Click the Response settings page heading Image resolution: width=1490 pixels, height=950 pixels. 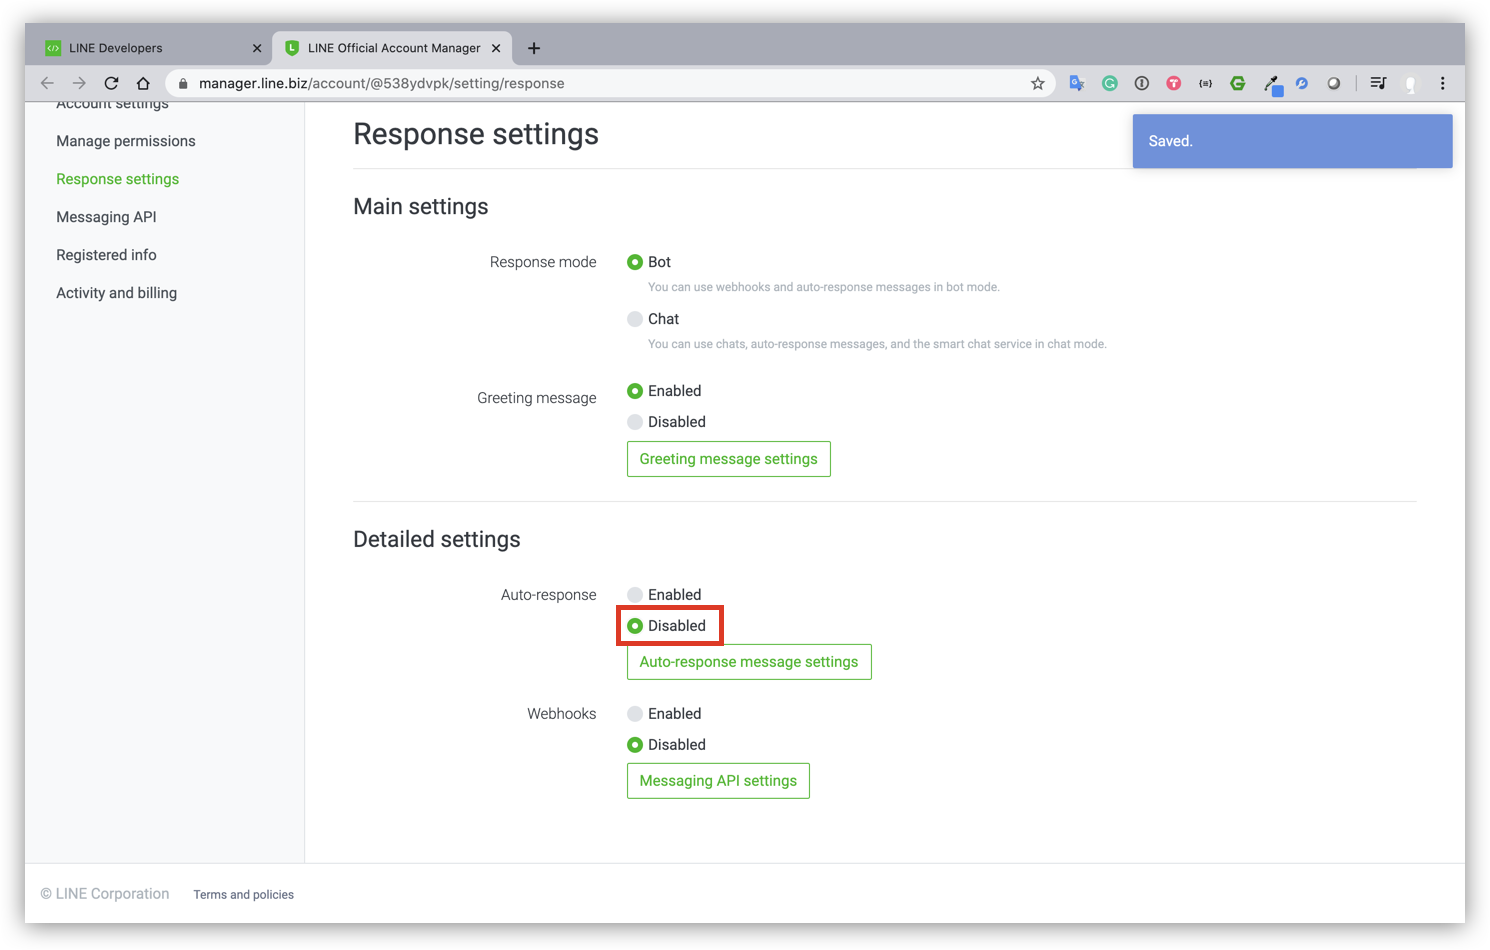(476, 134)
